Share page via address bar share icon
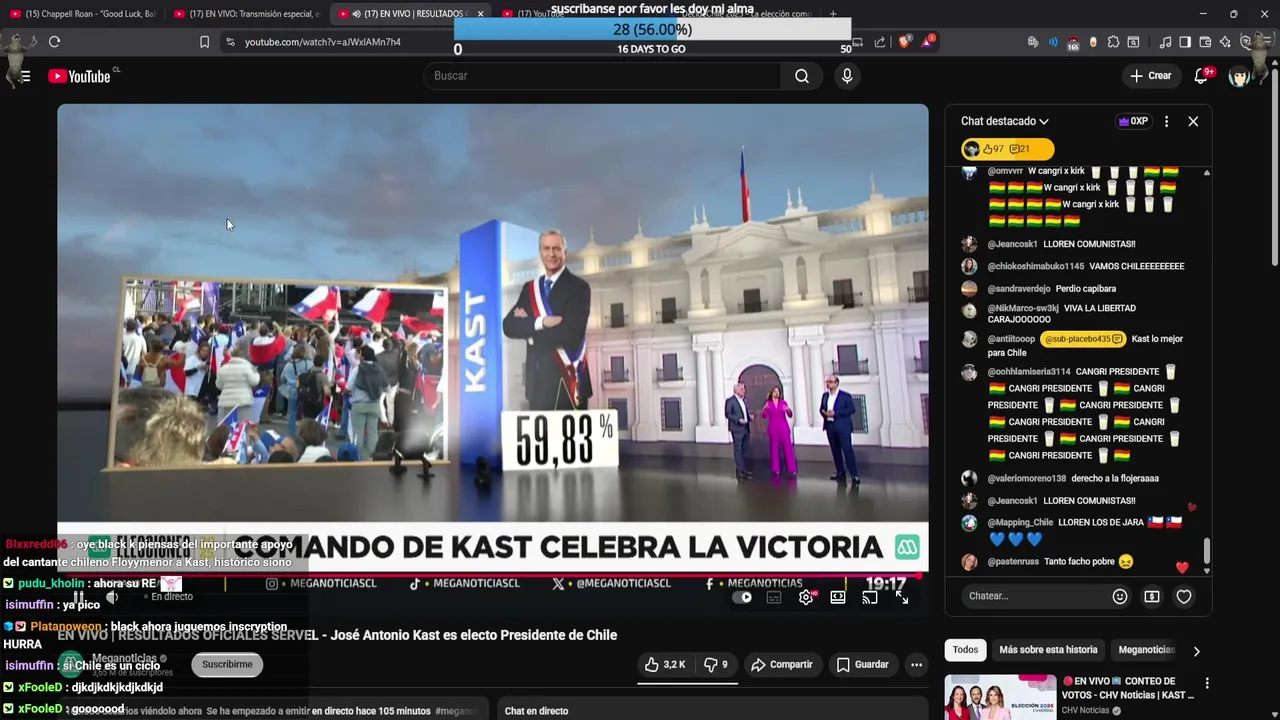Screen dimensions: 1280x720 (880, 42)
